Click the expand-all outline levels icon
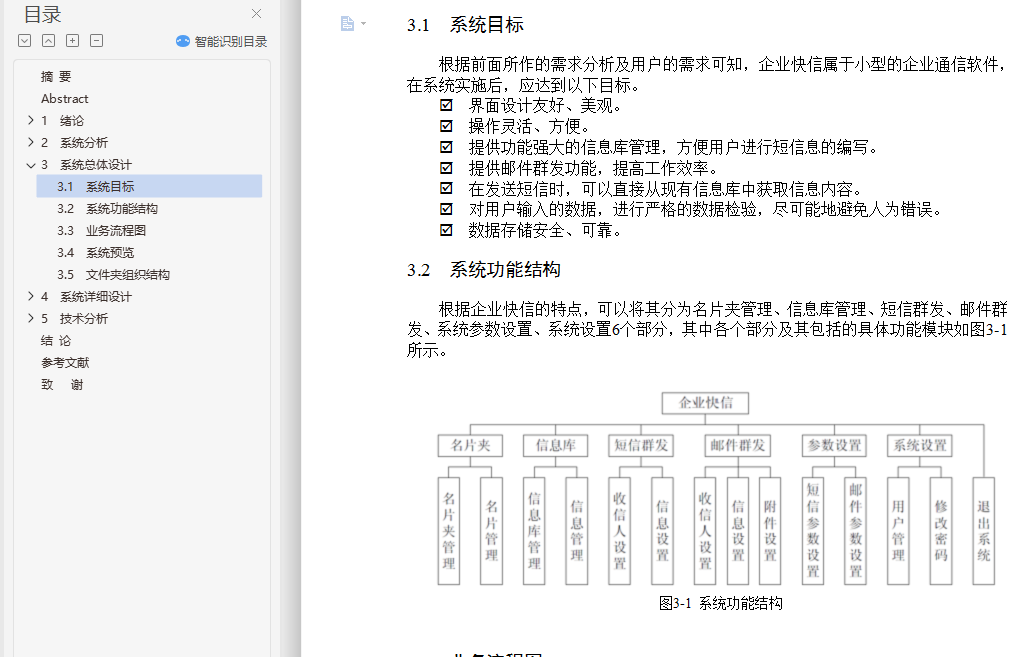The width and height of the screenshot is (1015, 657). [x=25, y=41]
